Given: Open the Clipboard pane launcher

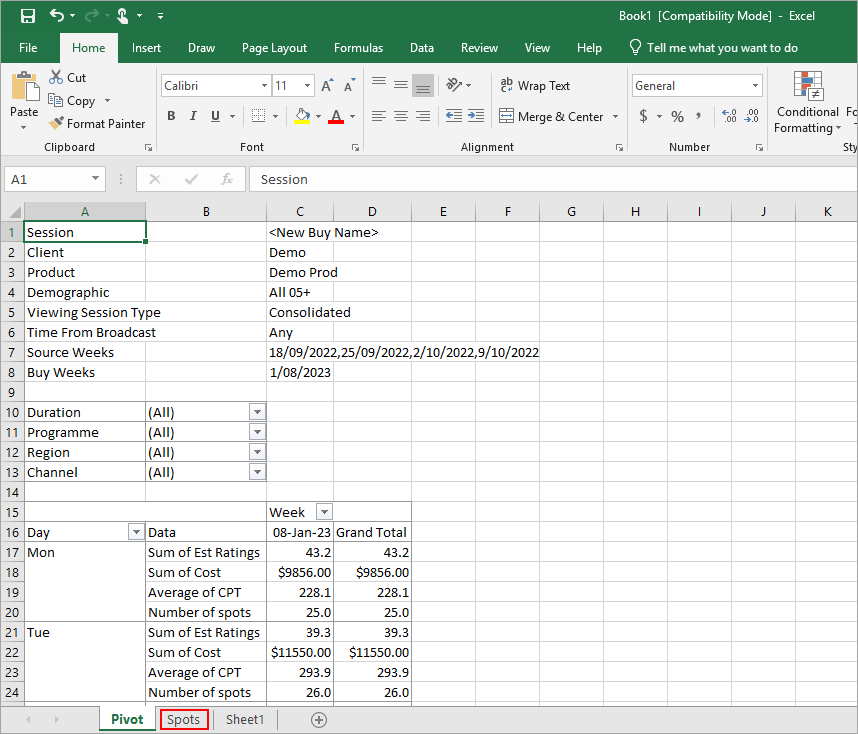Looking at the screenshot, I should coord(148,147).
